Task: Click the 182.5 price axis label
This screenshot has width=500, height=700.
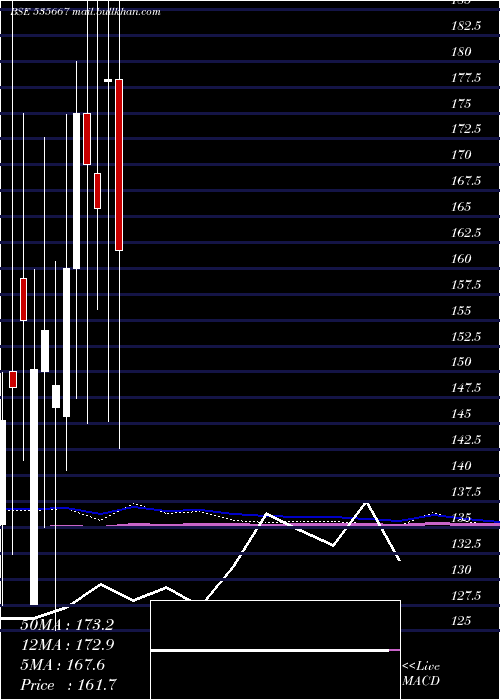Action: (466, 26)
